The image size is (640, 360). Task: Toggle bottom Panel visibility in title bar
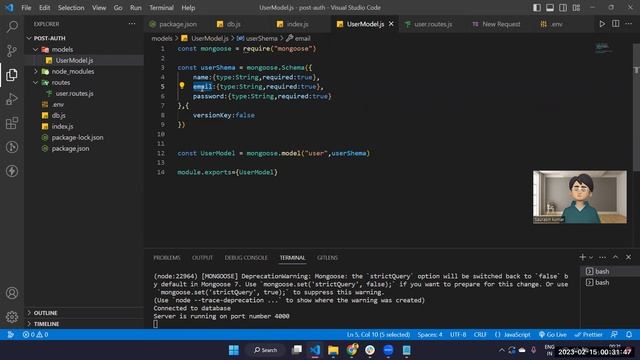[x=550, y=8]
